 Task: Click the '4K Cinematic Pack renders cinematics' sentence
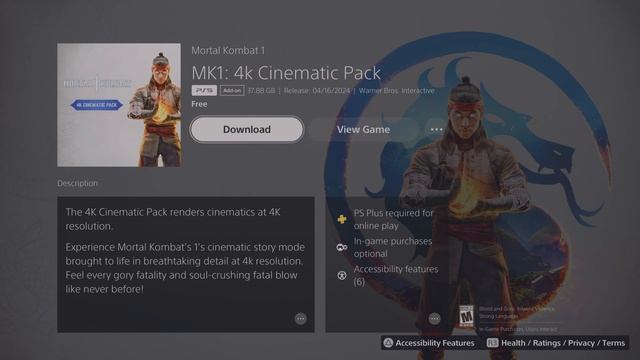[x=173, y=219]
